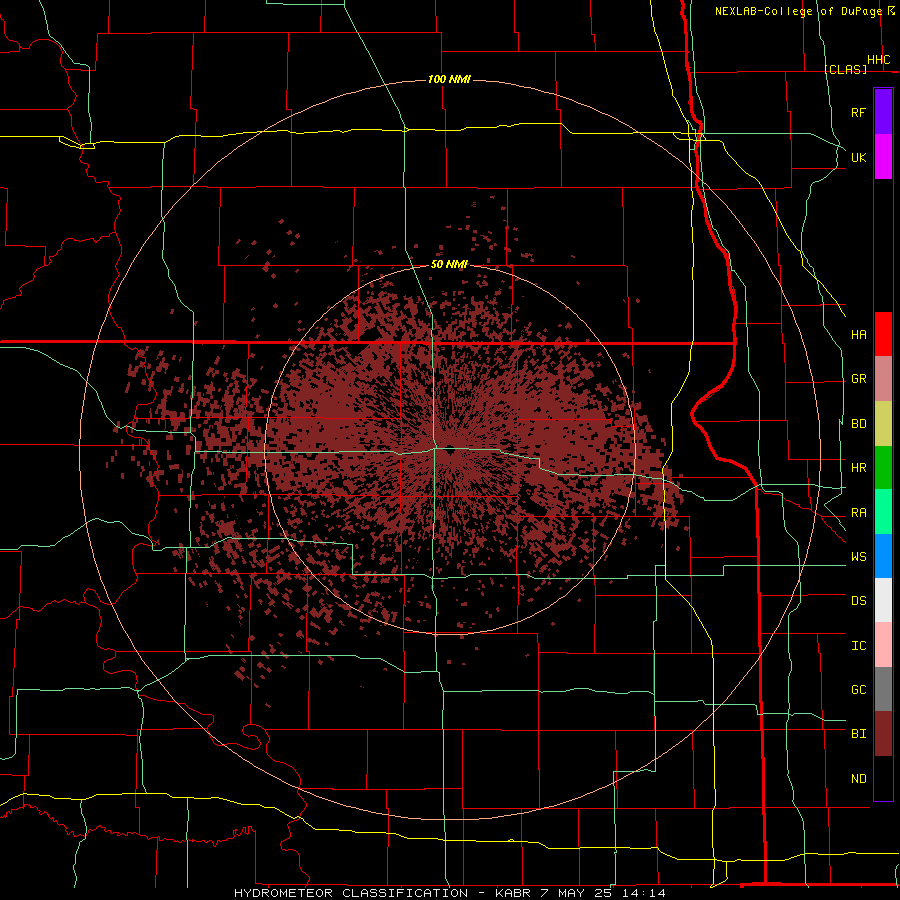
Task: Click the RF legend label
Action: pyautogui.click(x=859, y=112)
